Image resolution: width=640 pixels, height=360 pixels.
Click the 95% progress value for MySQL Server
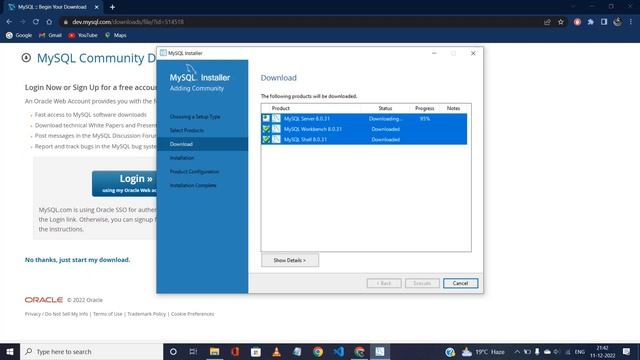point(424,119)
